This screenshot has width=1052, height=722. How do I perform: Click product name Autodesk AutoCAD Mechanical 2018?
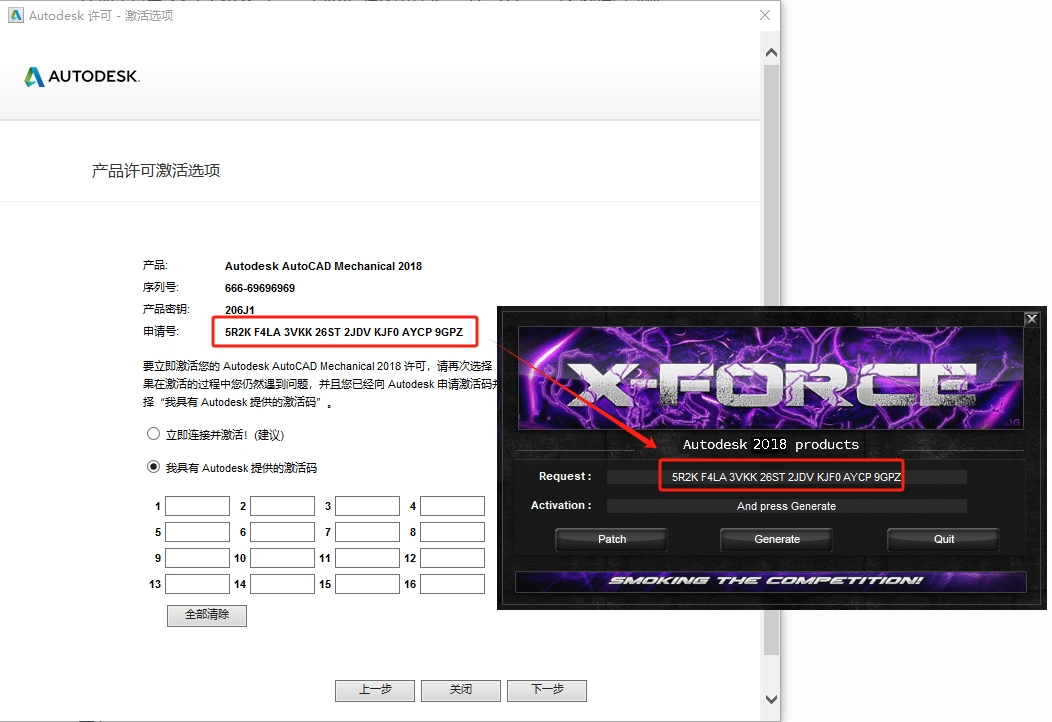tap(323, 266)
